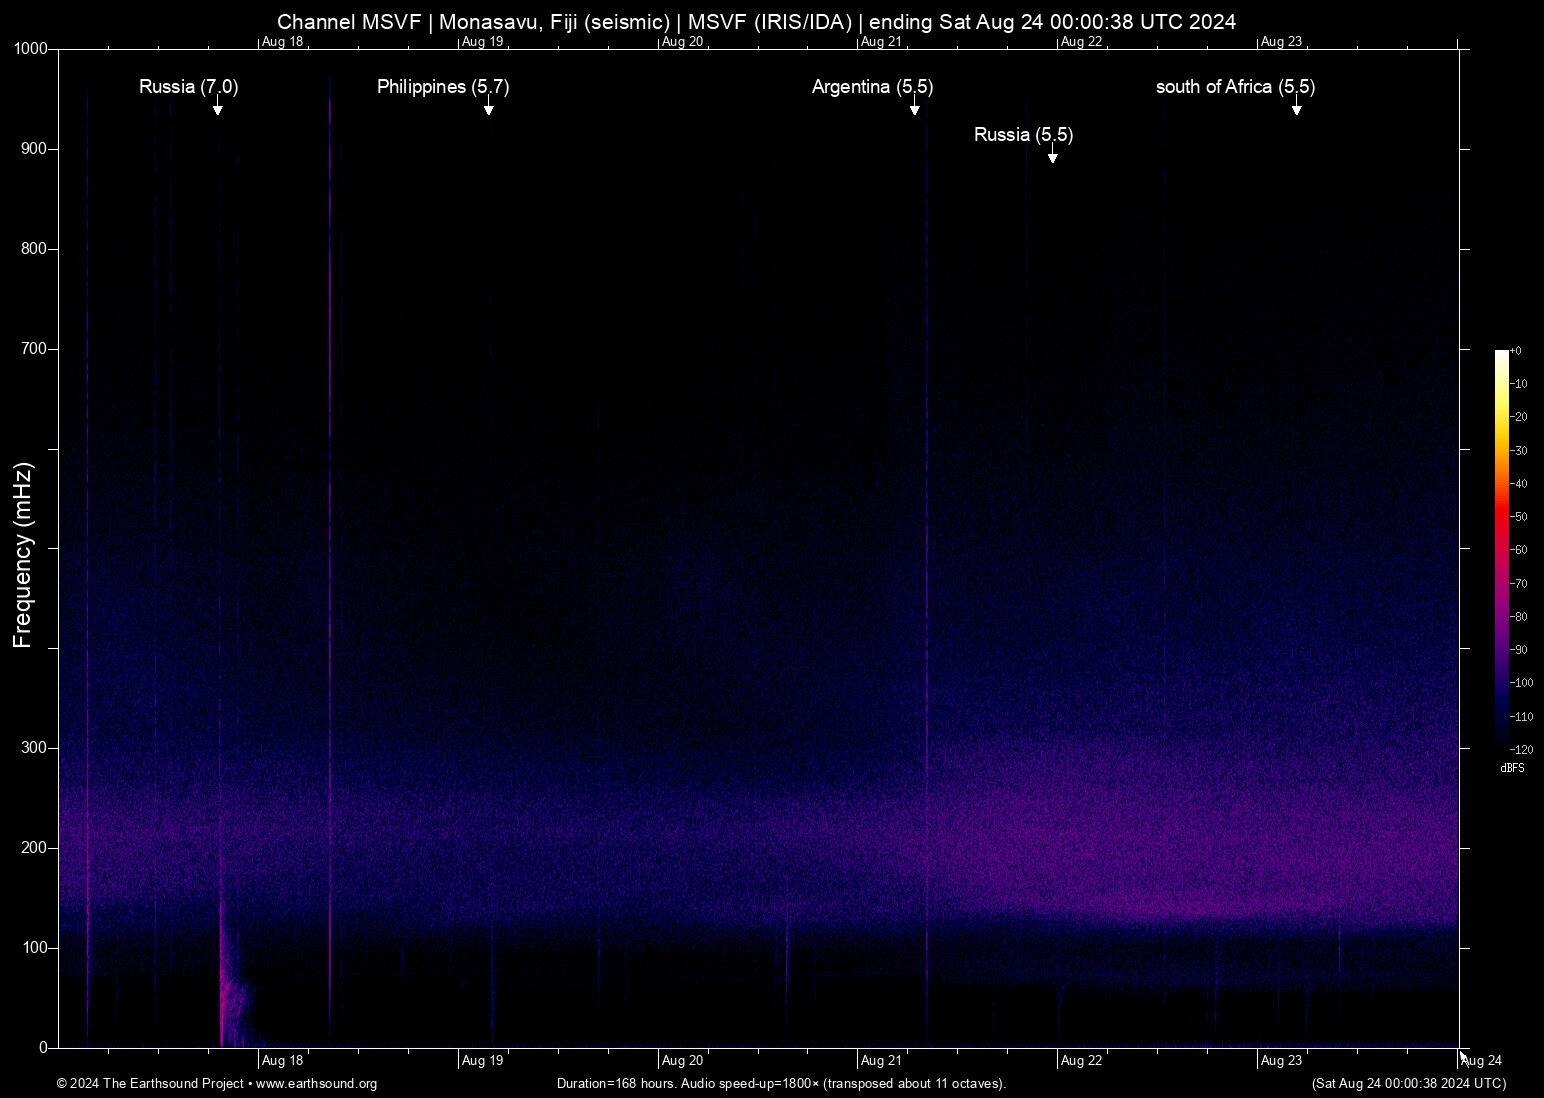This screenshot has height=1098, width=1544.
Task: Click the Aug 22 label on the bottom axis
Action: (x=1082, y=1061)
